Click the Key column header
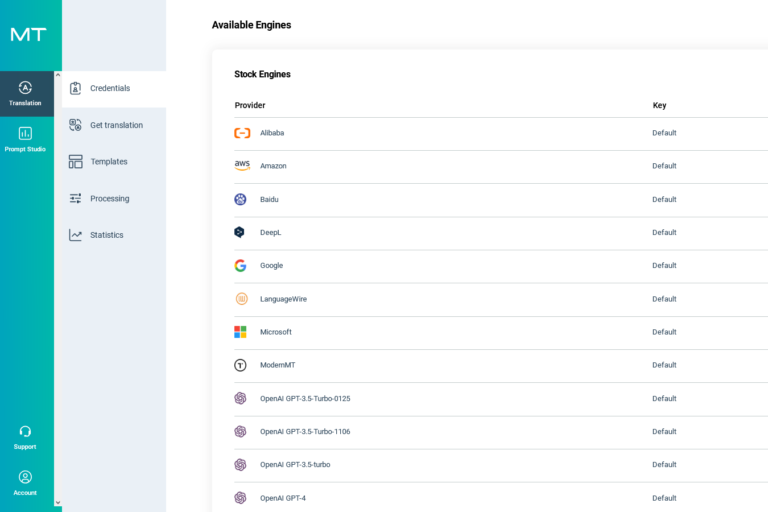Screen dimensions: 768x512 [x=659, y=105]
